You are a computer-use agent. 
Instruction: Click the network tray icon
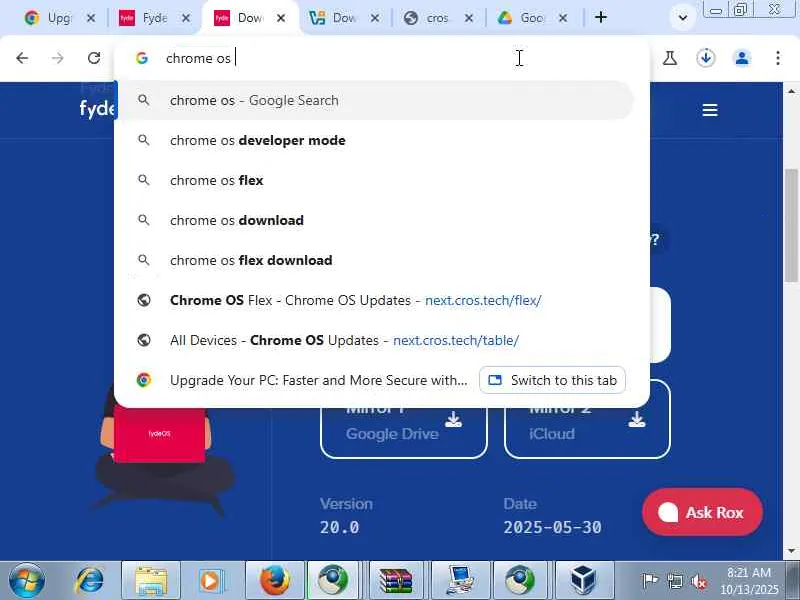tap(674, 581)
